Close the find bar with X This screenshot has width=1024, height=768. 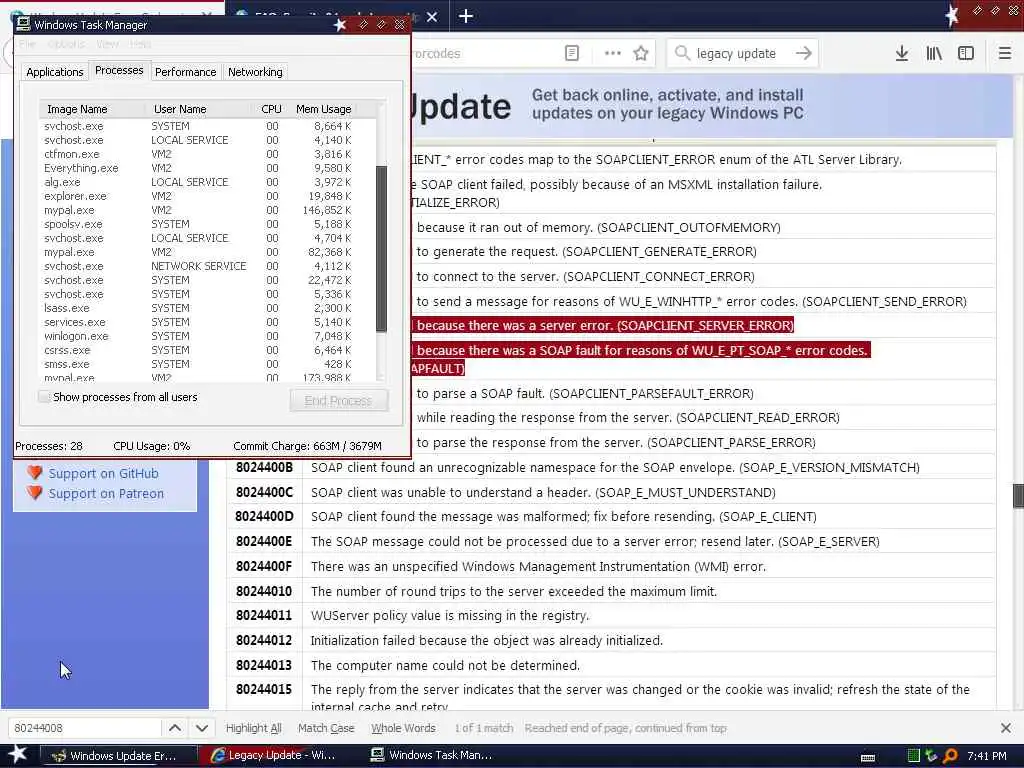coord(1006,728)
